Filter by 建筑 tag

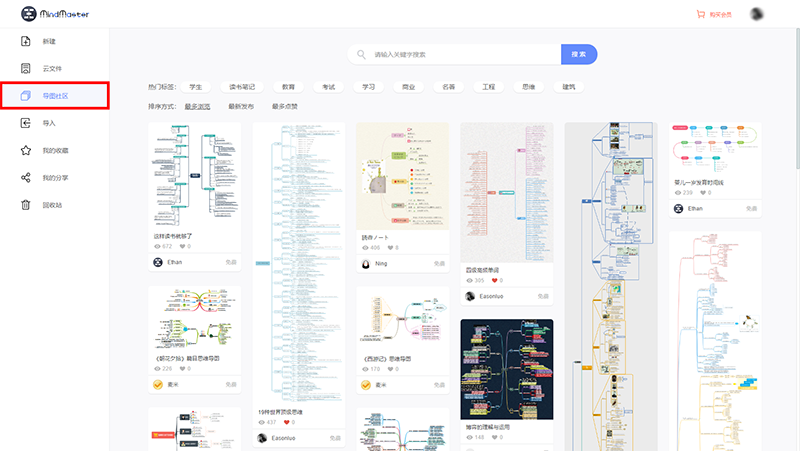569,87
